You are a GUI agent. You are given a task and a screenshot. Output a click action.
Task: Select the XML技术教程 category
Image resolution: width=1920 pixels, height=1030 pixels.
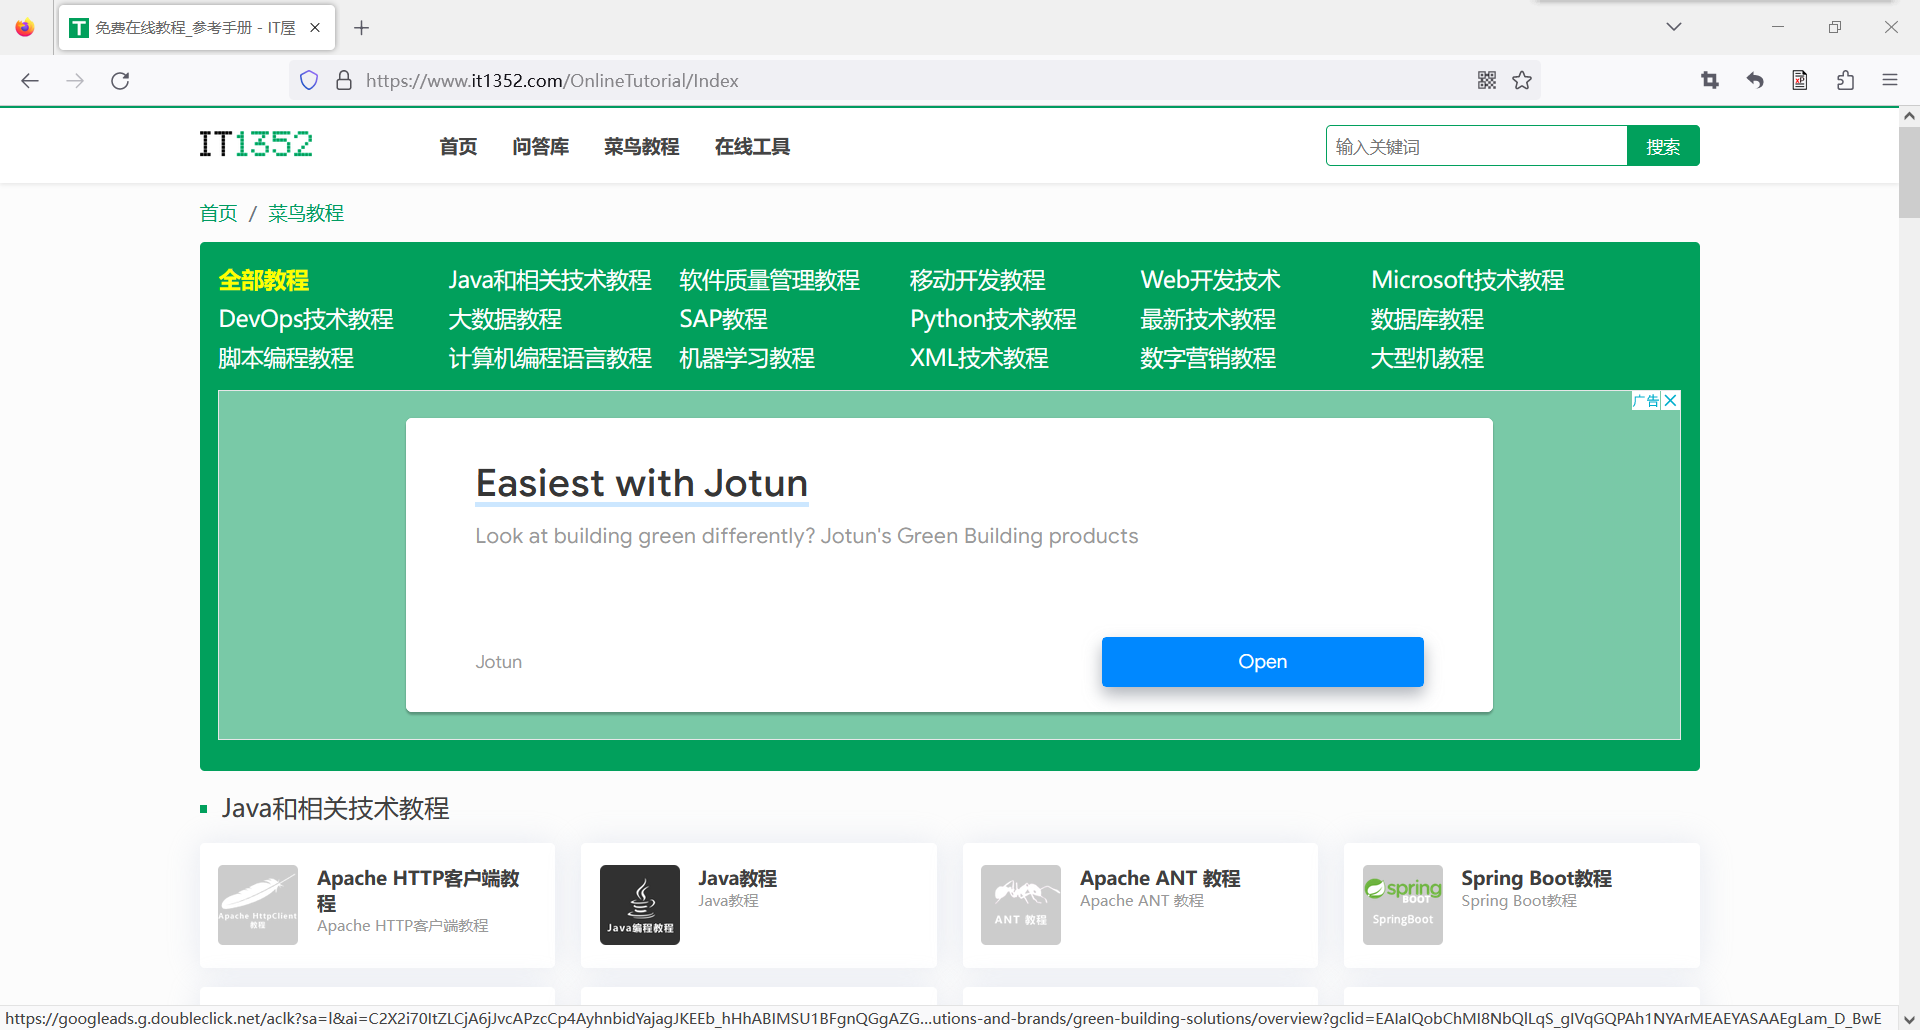click(979, 358)
